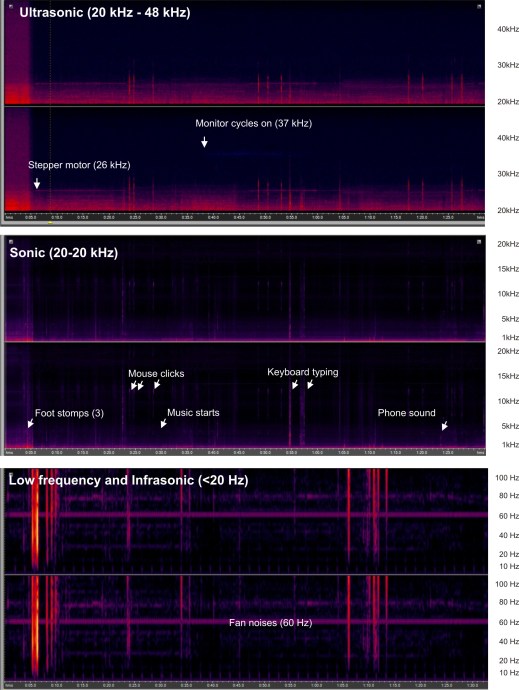Click the top-left corner icon of the Sonic panel
This screenshot has width=519, height=690.
pos(11,242)
